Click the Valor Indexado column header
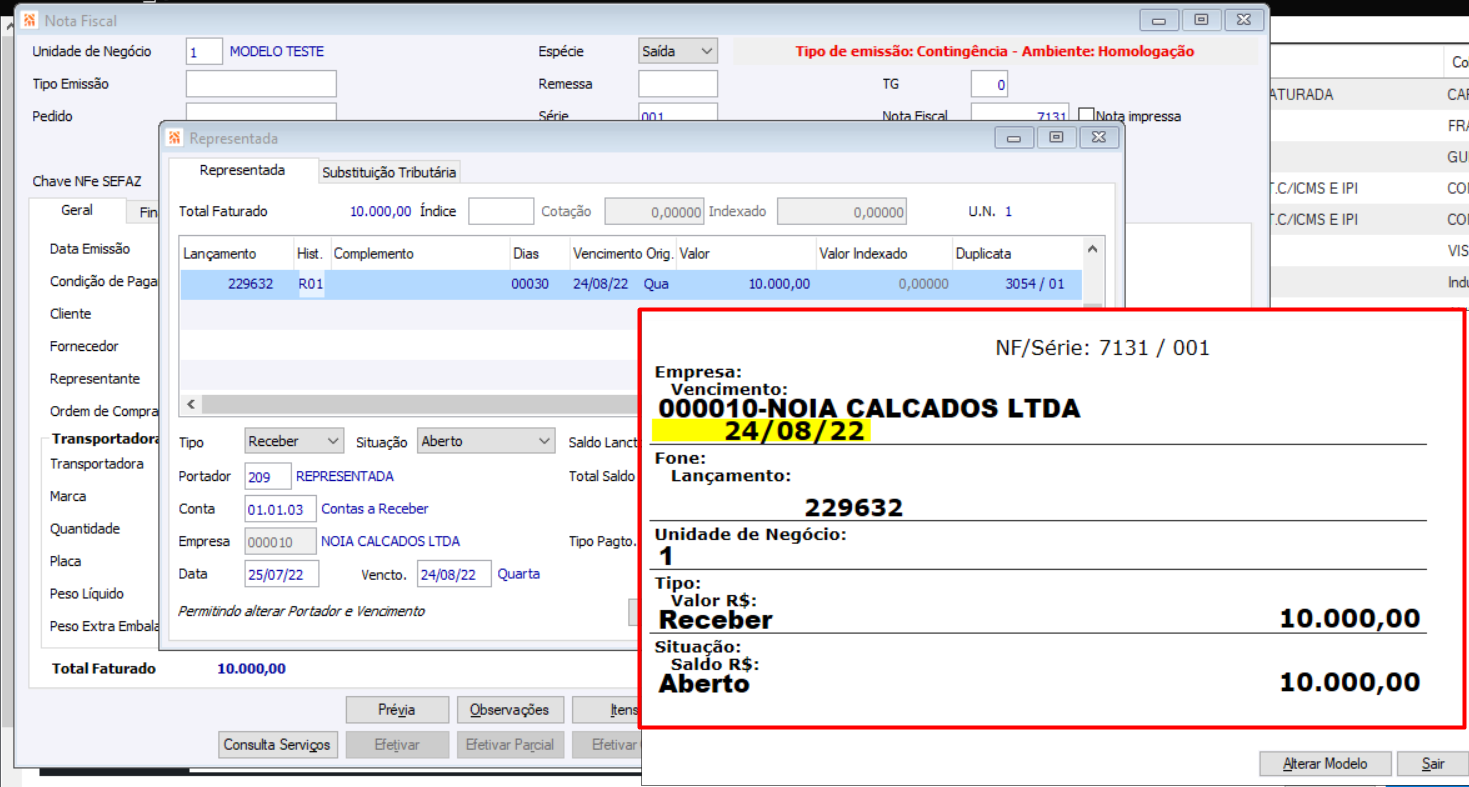Viewport: 1469px width, 787px height. 883,254
